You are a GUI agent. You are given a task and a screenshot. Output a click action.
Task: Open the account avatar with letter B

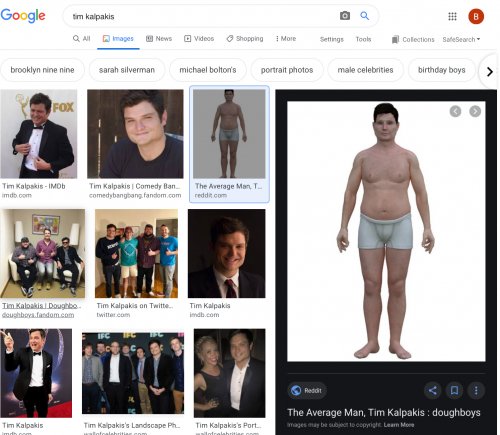pos(476,16)
